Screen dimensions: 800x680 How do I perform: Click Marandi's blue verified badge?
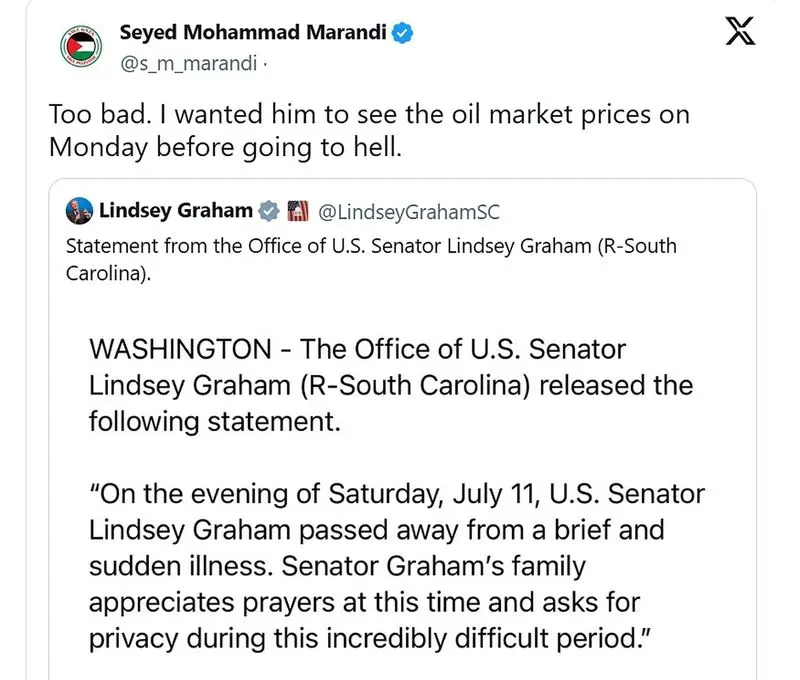pos(402,33)
